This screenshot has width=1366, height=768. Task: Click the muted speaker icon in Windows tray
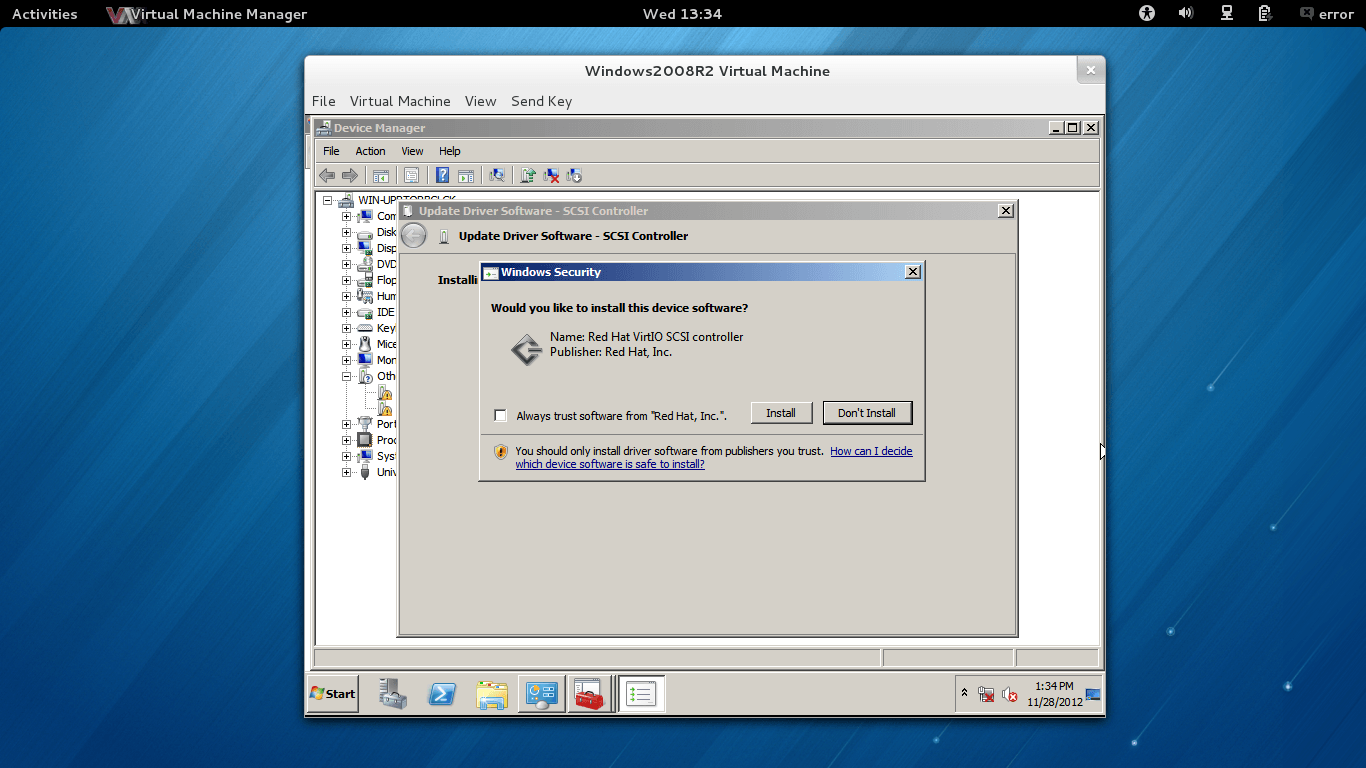tap(1010, 694)
